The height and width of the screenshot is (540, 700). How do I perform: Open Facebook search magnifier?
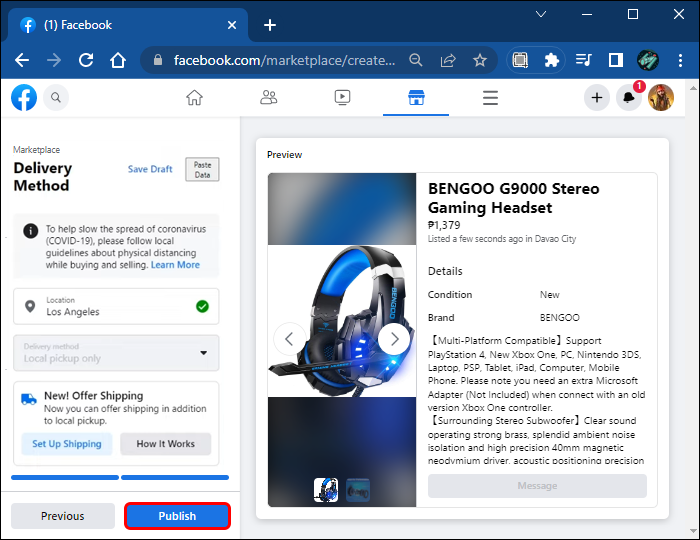click(x=56, y=98)
